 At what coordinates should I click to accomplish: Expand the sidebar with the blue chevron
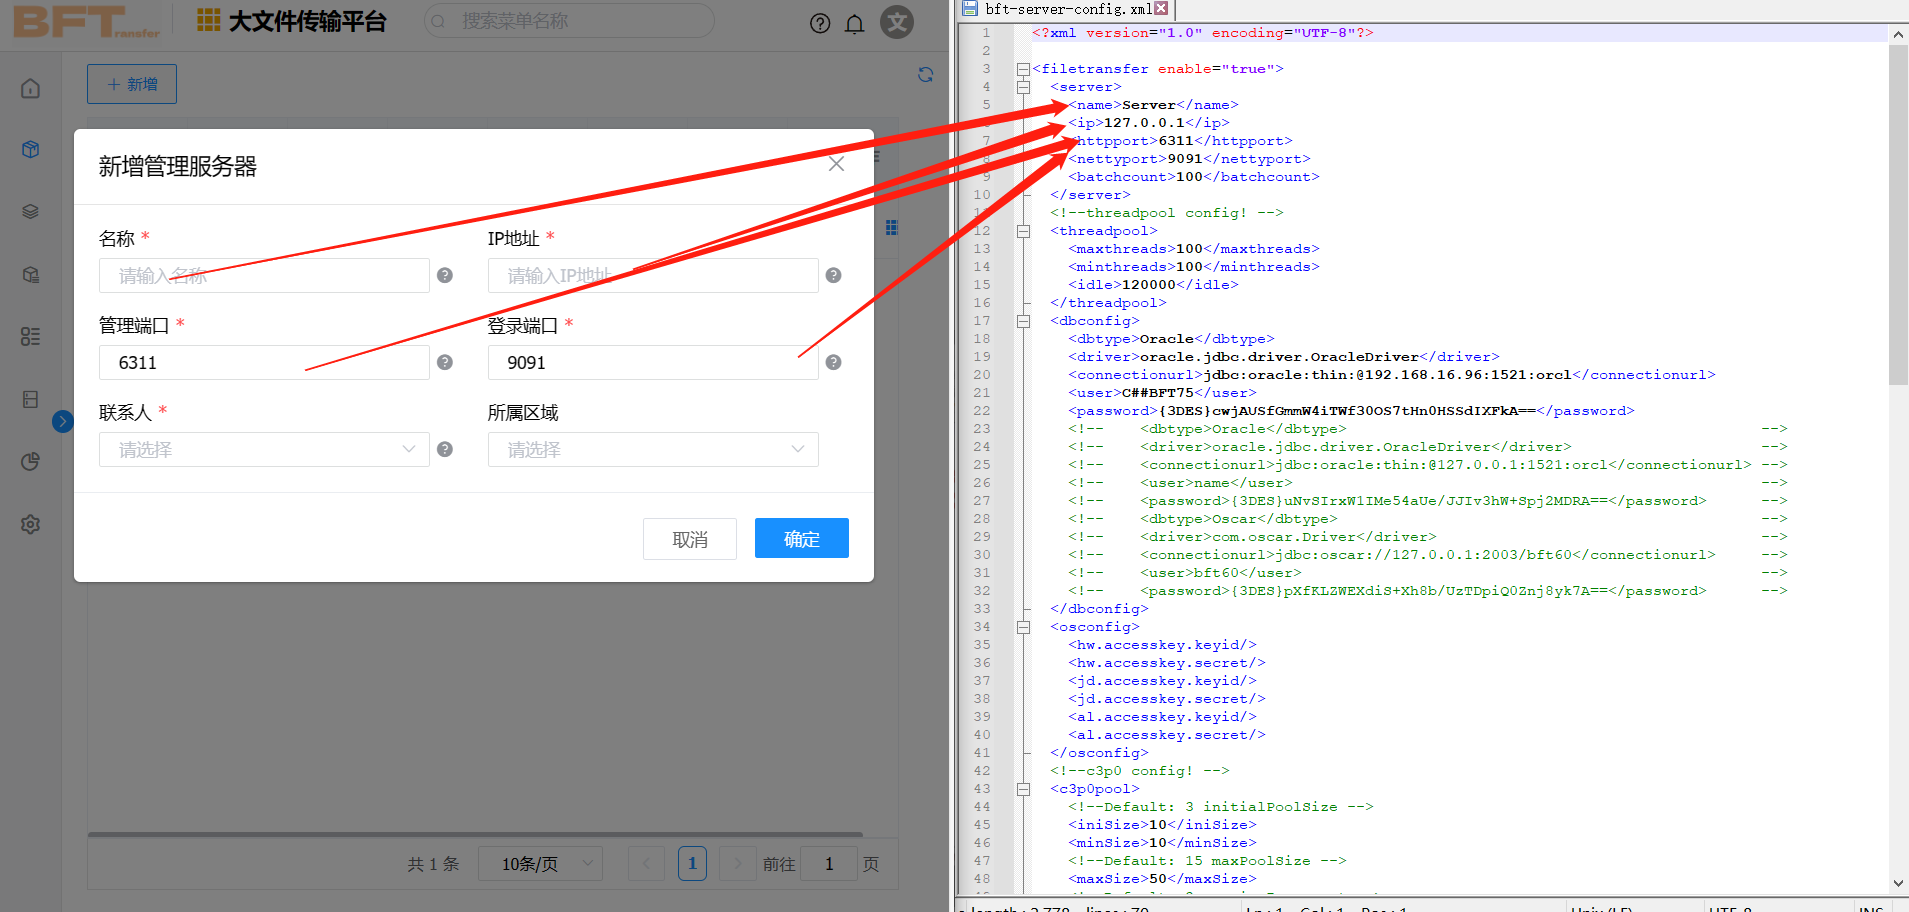pyautogui.click(x=62, y=421)
